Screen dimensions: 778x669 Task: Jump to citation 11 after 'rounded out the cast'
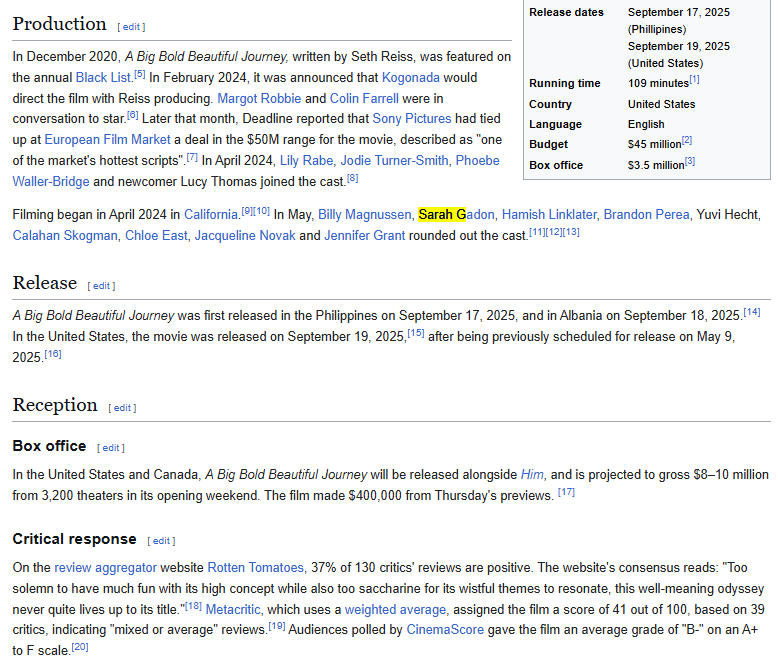point(537,232)
